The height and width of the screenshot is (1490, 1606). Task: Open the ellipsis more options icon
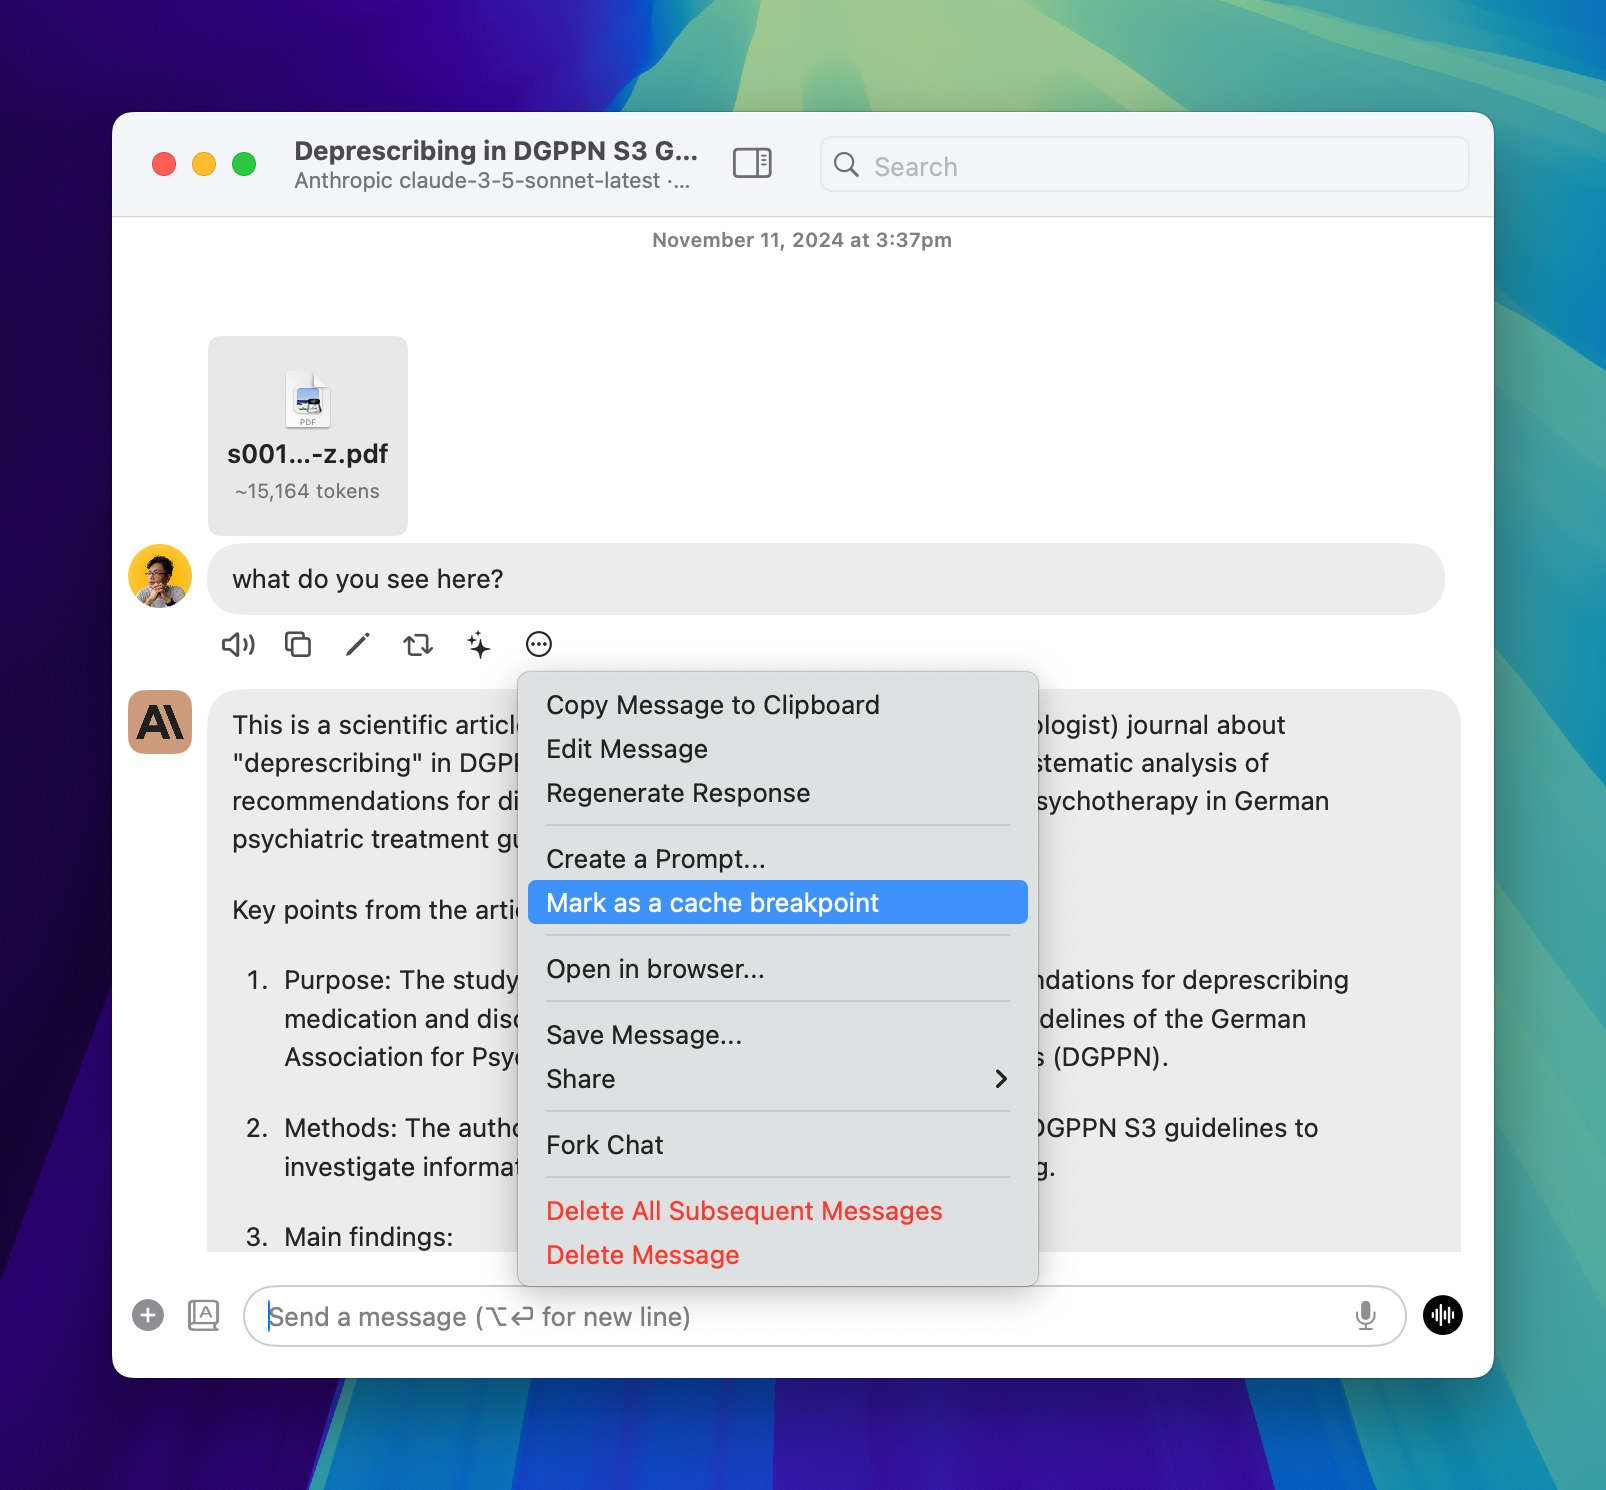(x=539, y=645)
